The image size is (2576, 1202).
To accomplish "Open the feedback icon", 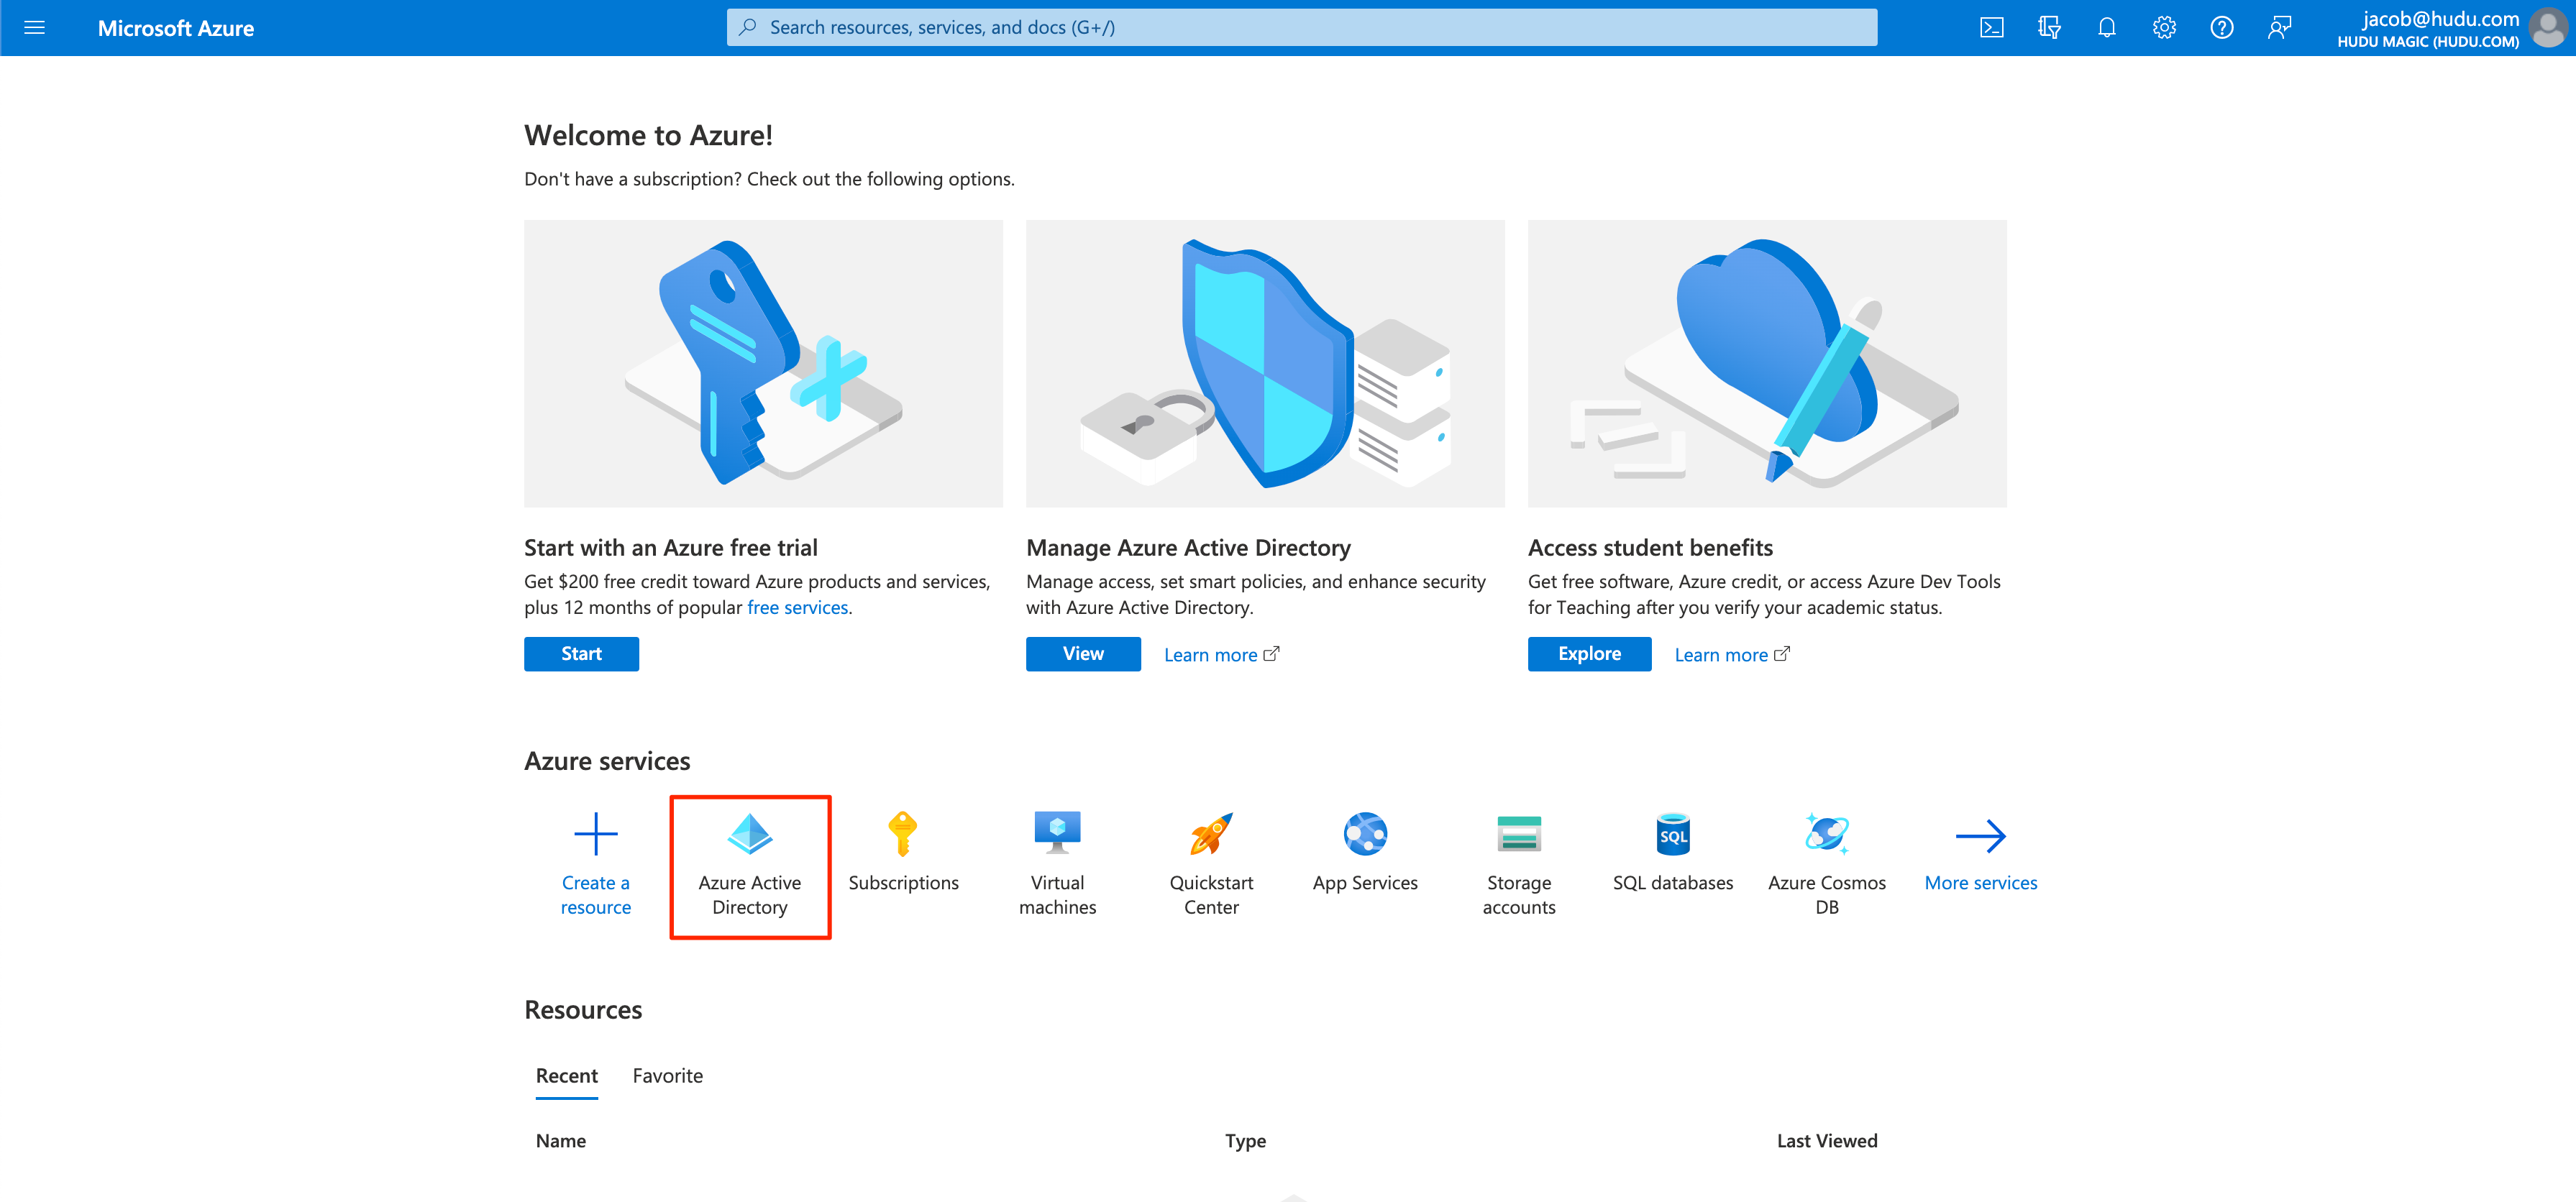I will (2279, 28).
